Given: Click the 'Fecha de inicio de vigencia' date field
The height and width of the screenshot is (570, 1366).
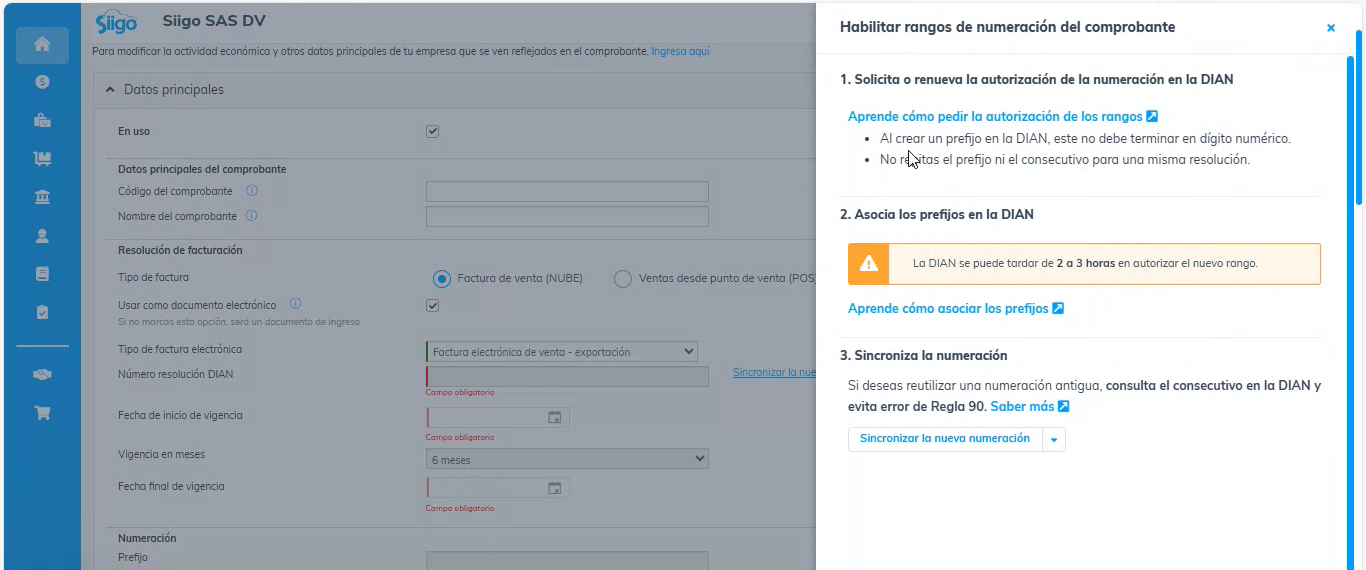Looking at the screenshot, I should [498, 417].
